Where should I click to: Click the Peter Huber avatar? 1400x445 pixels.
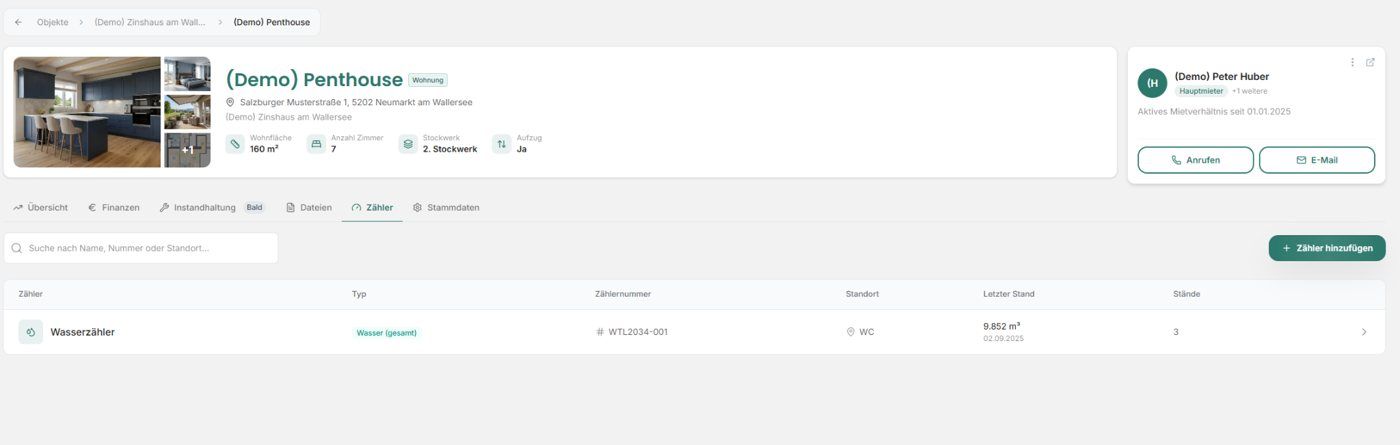1152,83
